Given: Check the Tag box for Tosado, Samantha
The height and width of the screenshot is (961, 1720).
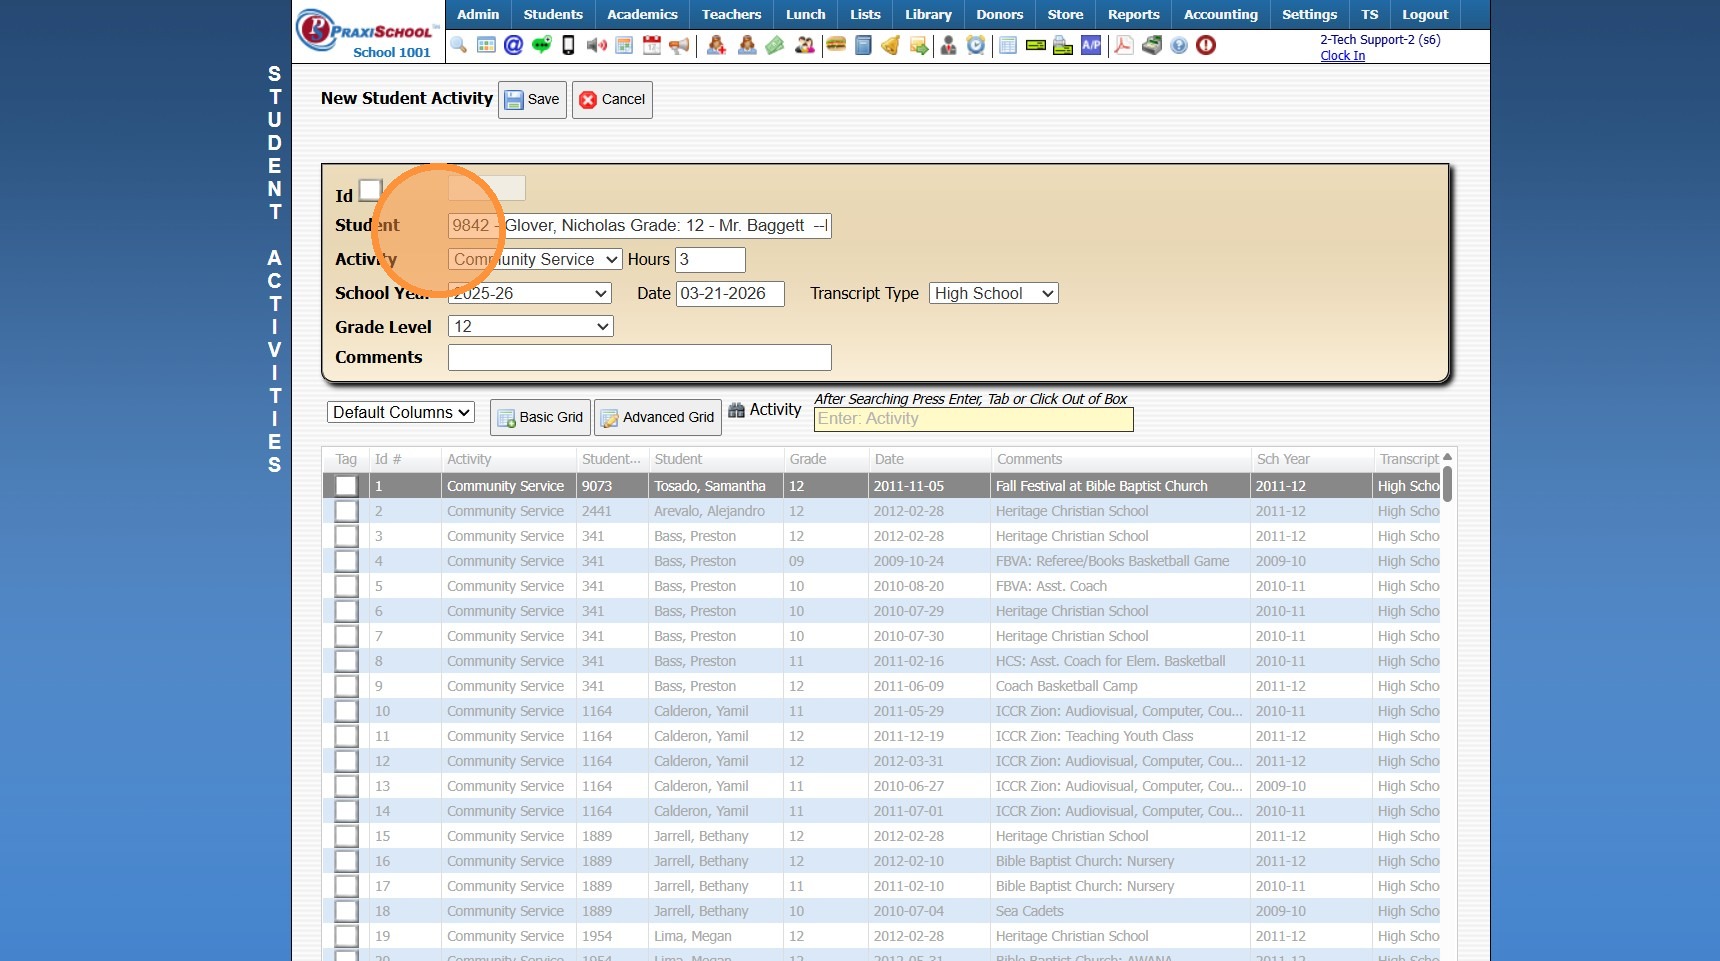Looking at the screenshot, I should pos(346,486).
